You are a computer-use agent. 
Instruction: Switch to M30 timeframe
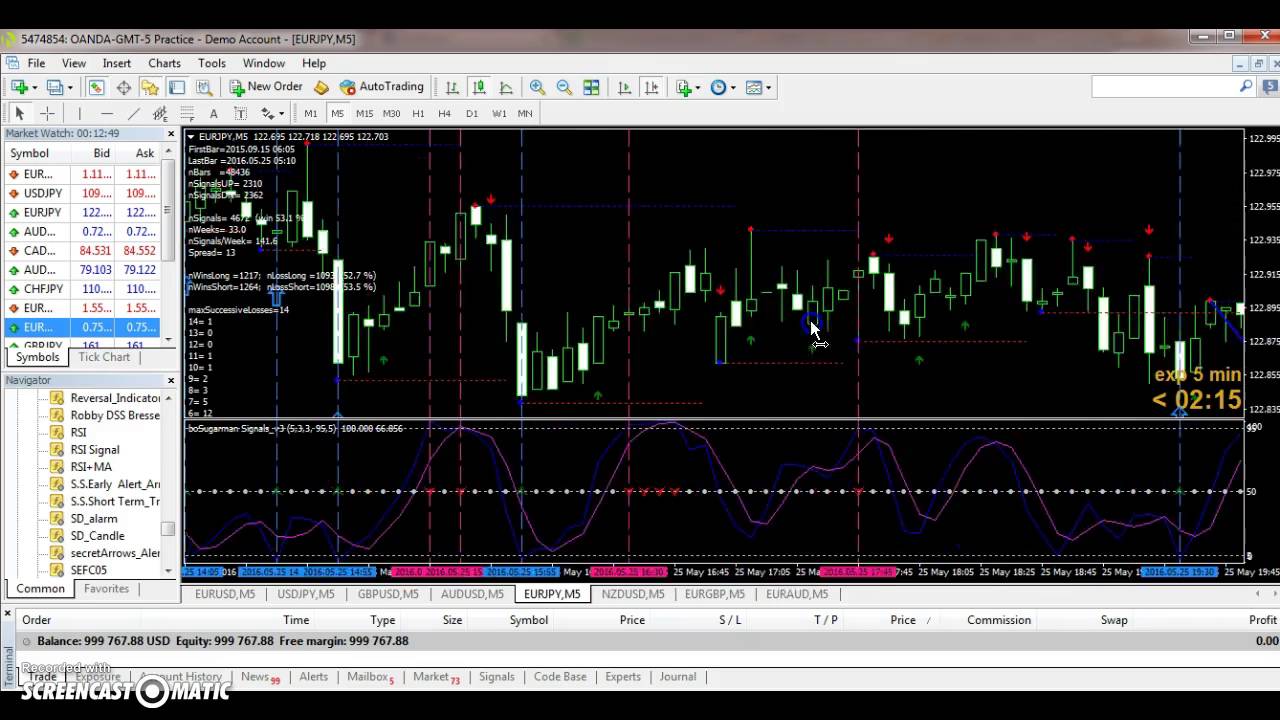point(391,113)
